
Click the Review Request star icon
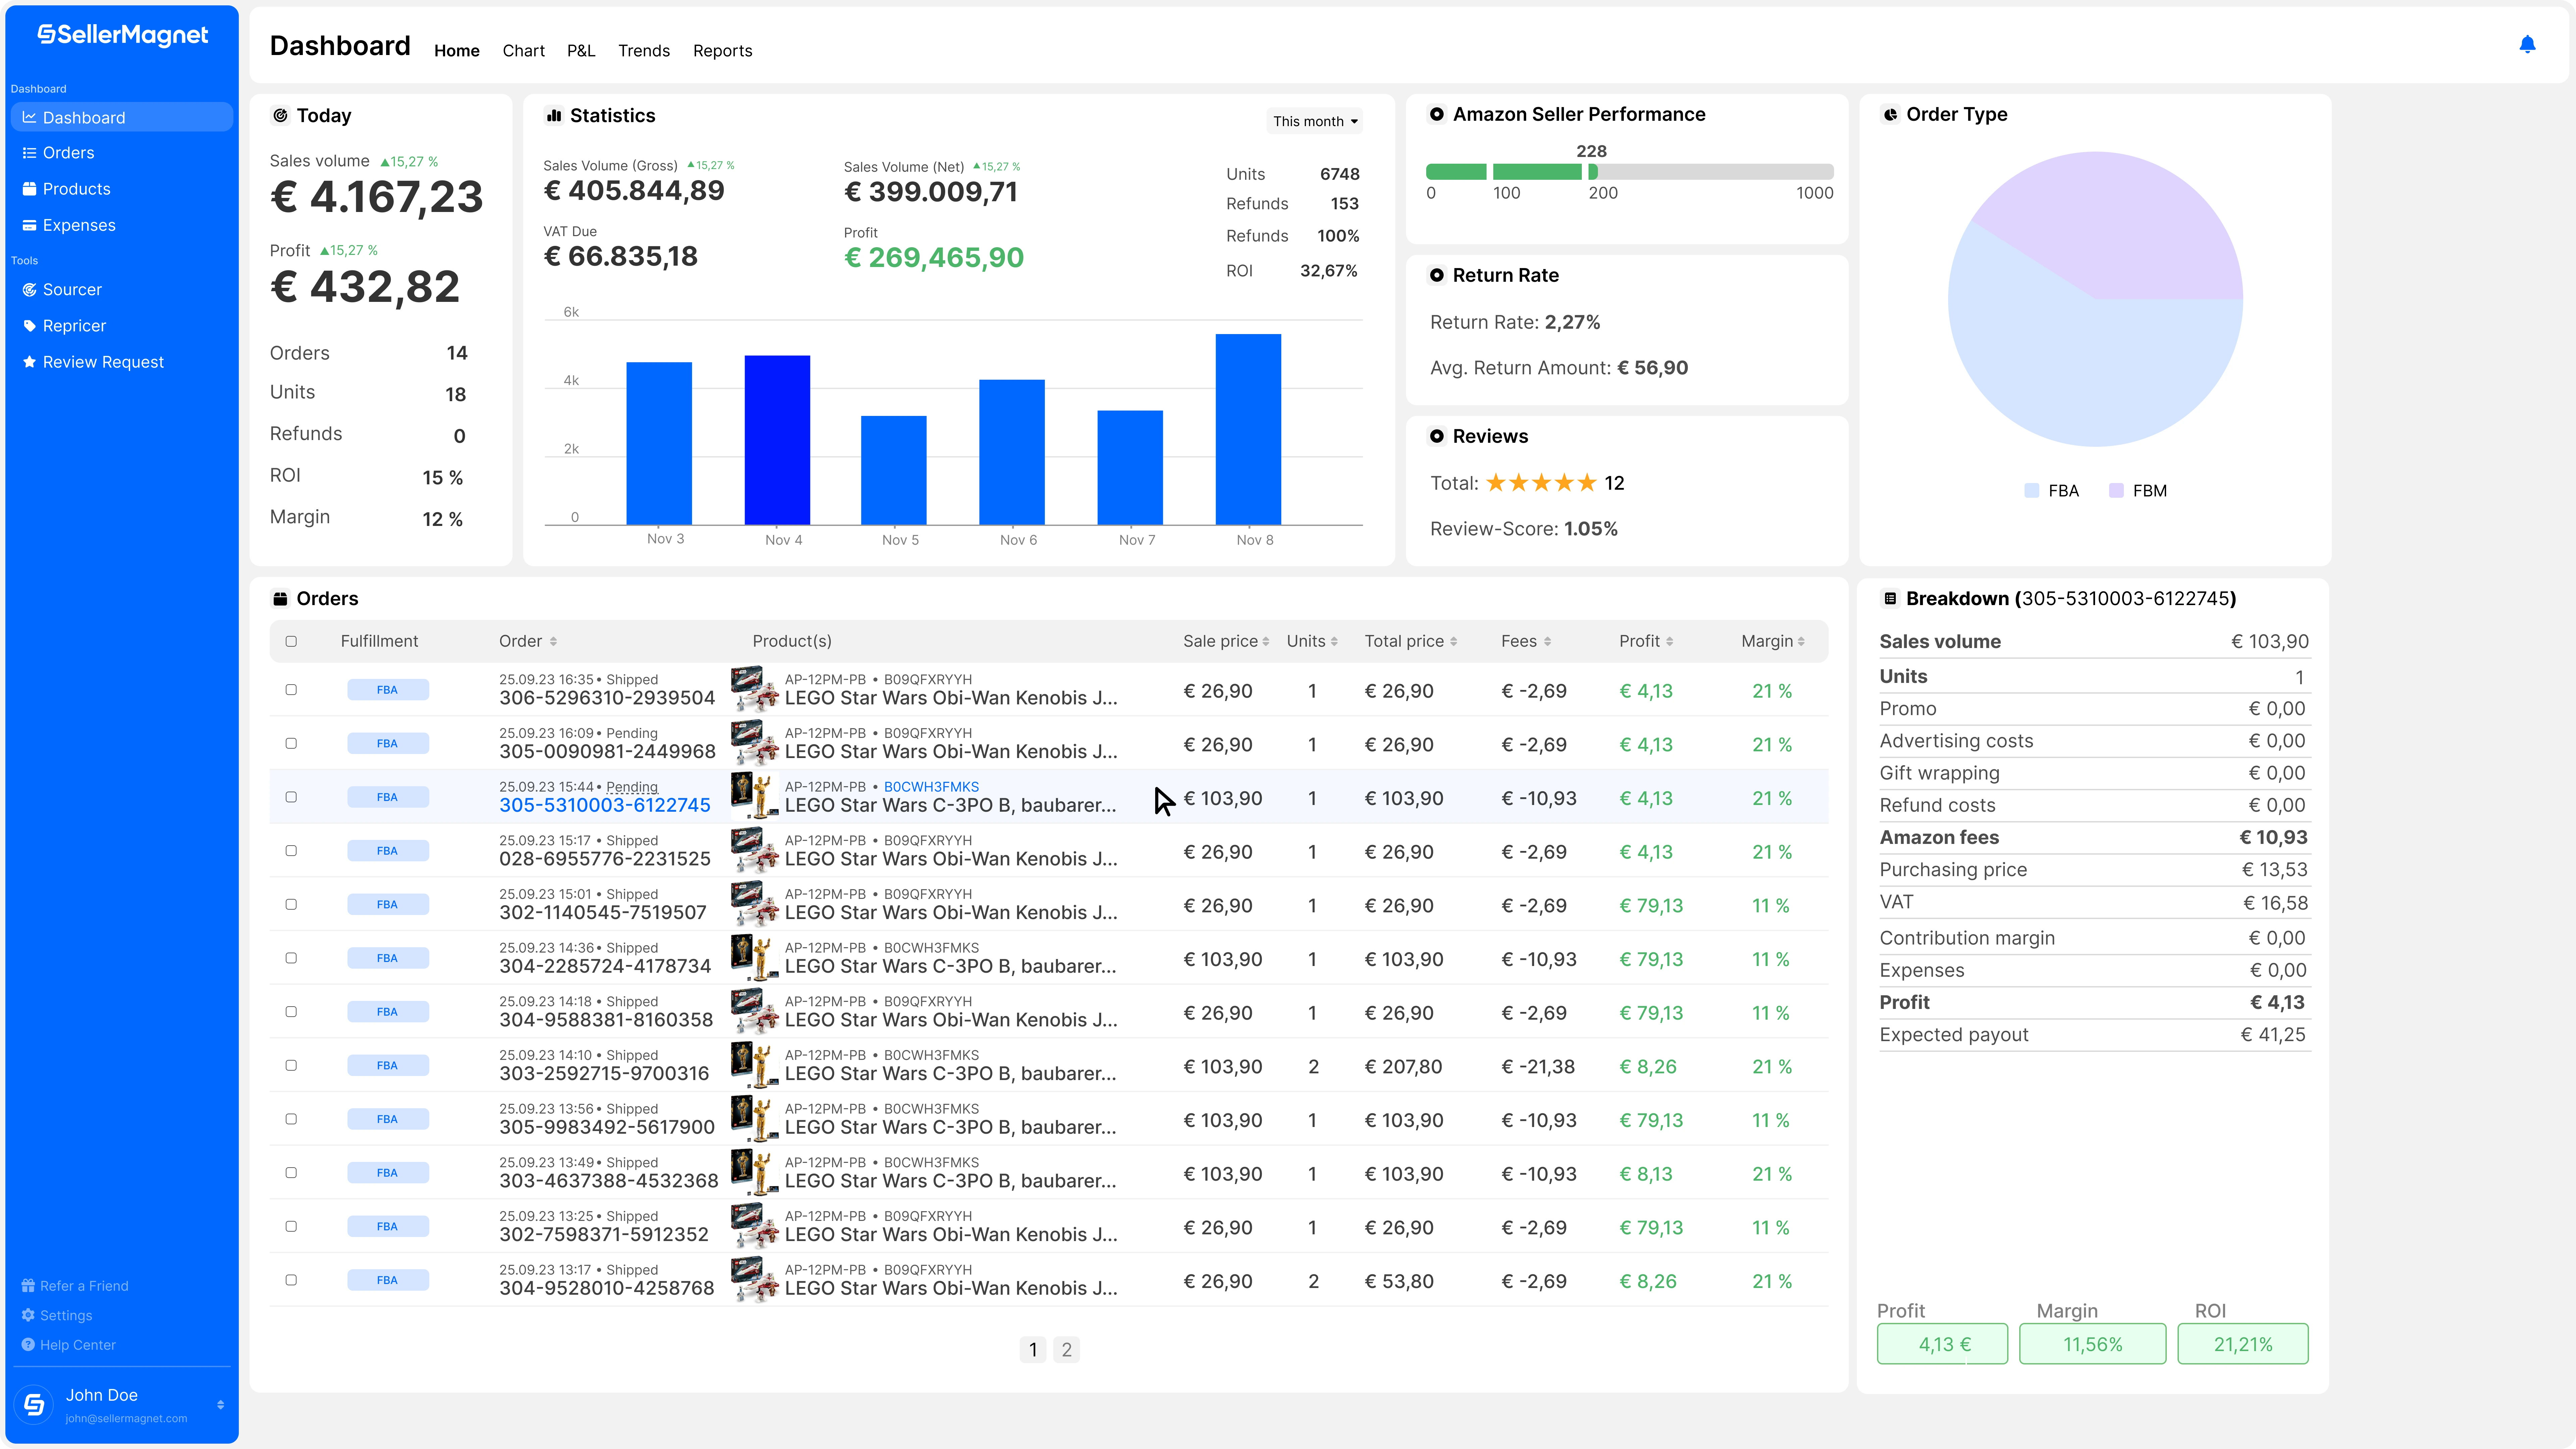pos(29,362)
